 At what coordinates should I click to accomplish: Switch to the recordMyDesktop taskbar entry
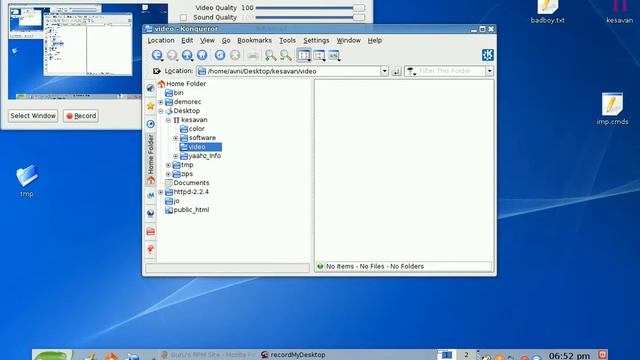point(293,355)
